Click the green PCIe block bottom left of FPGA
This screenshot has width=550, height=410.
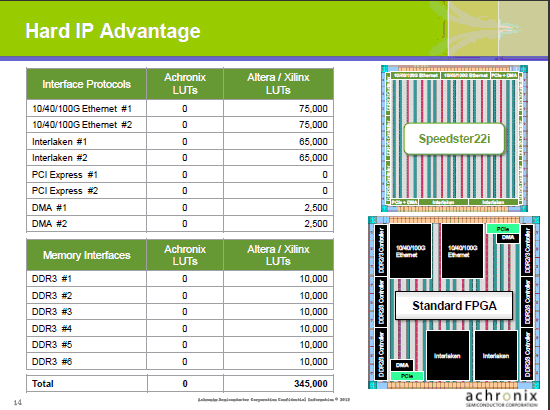click(407, 376)
